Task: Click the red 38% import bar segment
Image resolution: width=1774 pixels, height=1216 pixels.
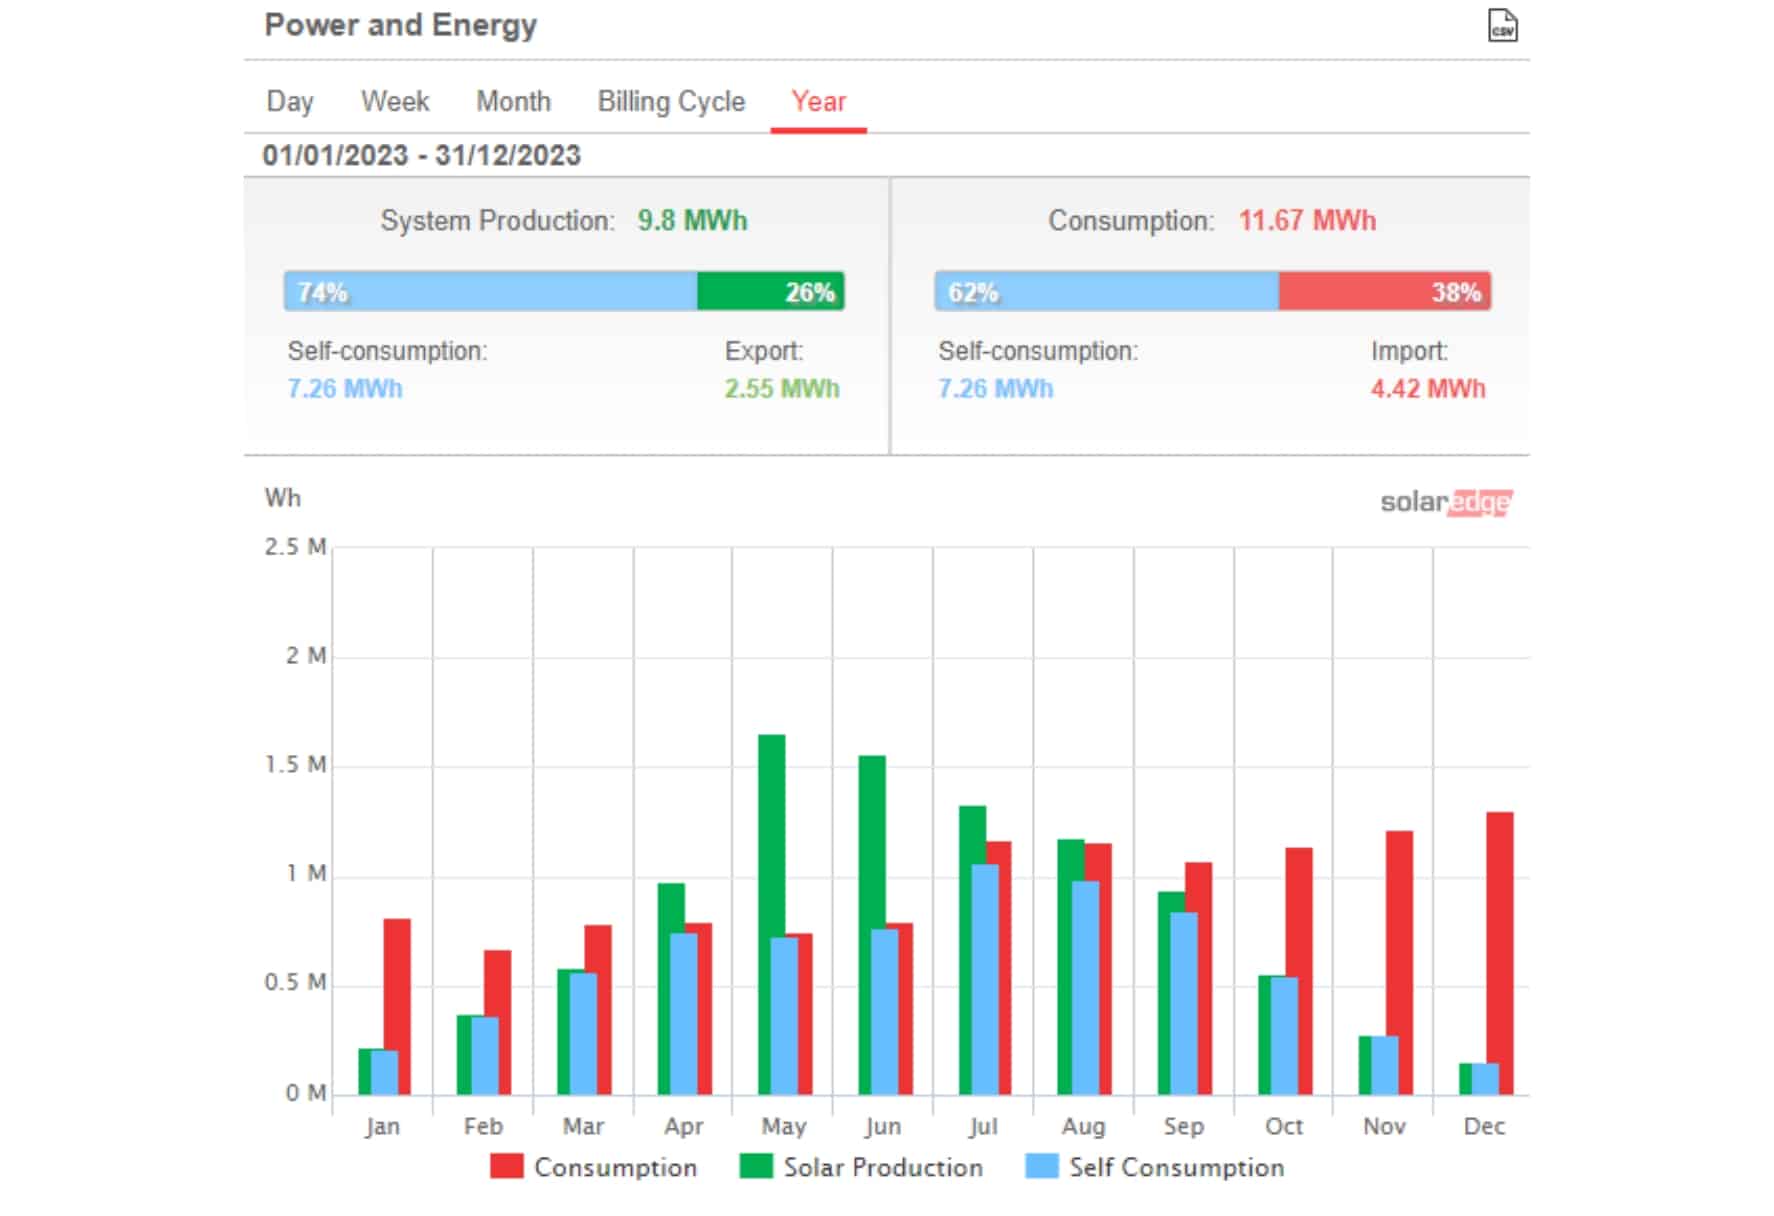Action: pyautogui.click(x=1385, y=291)
